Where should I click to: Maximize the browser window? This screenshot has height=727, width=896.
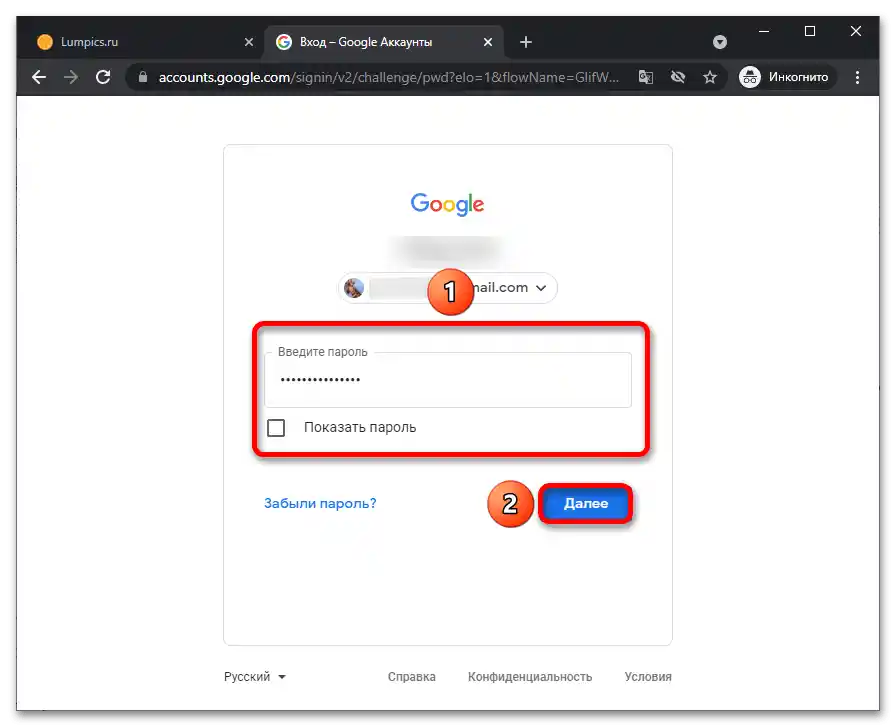point(810,31)
